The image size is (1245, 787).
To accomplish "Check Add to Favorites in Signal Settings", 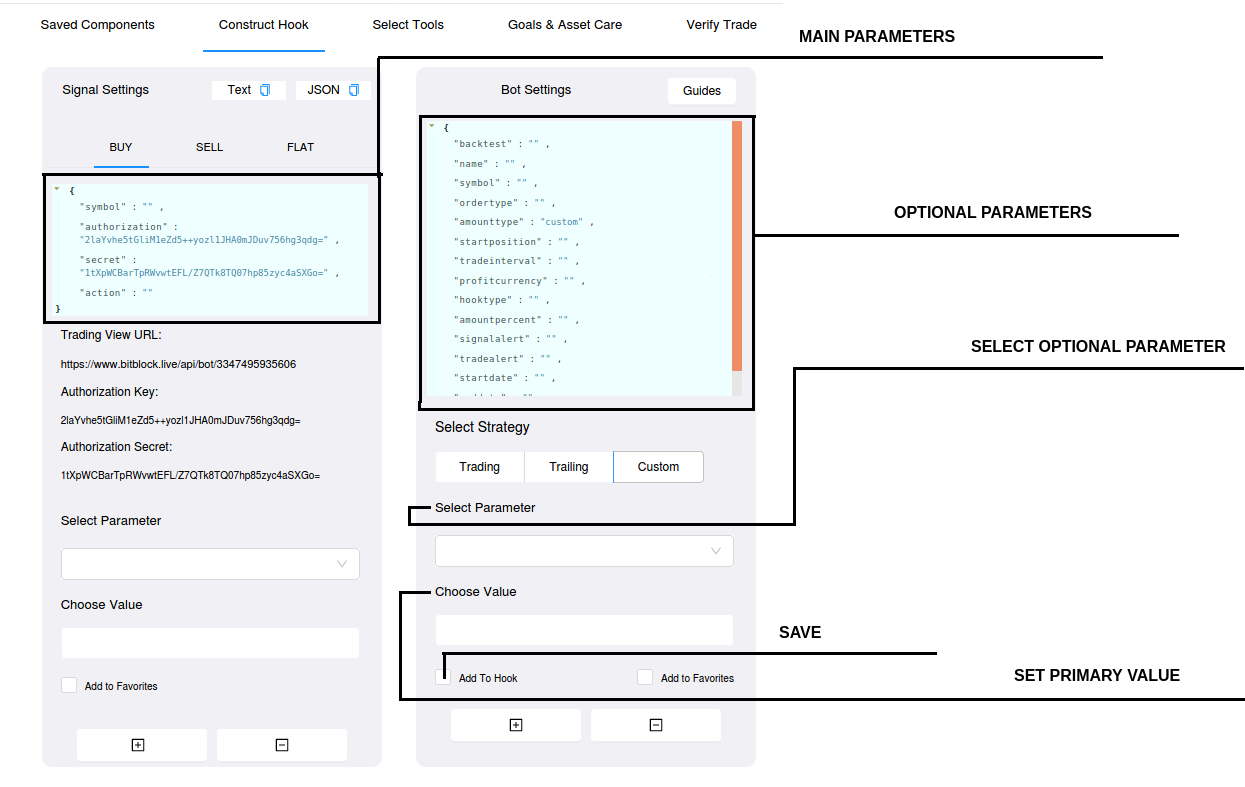I will point(69,685).
